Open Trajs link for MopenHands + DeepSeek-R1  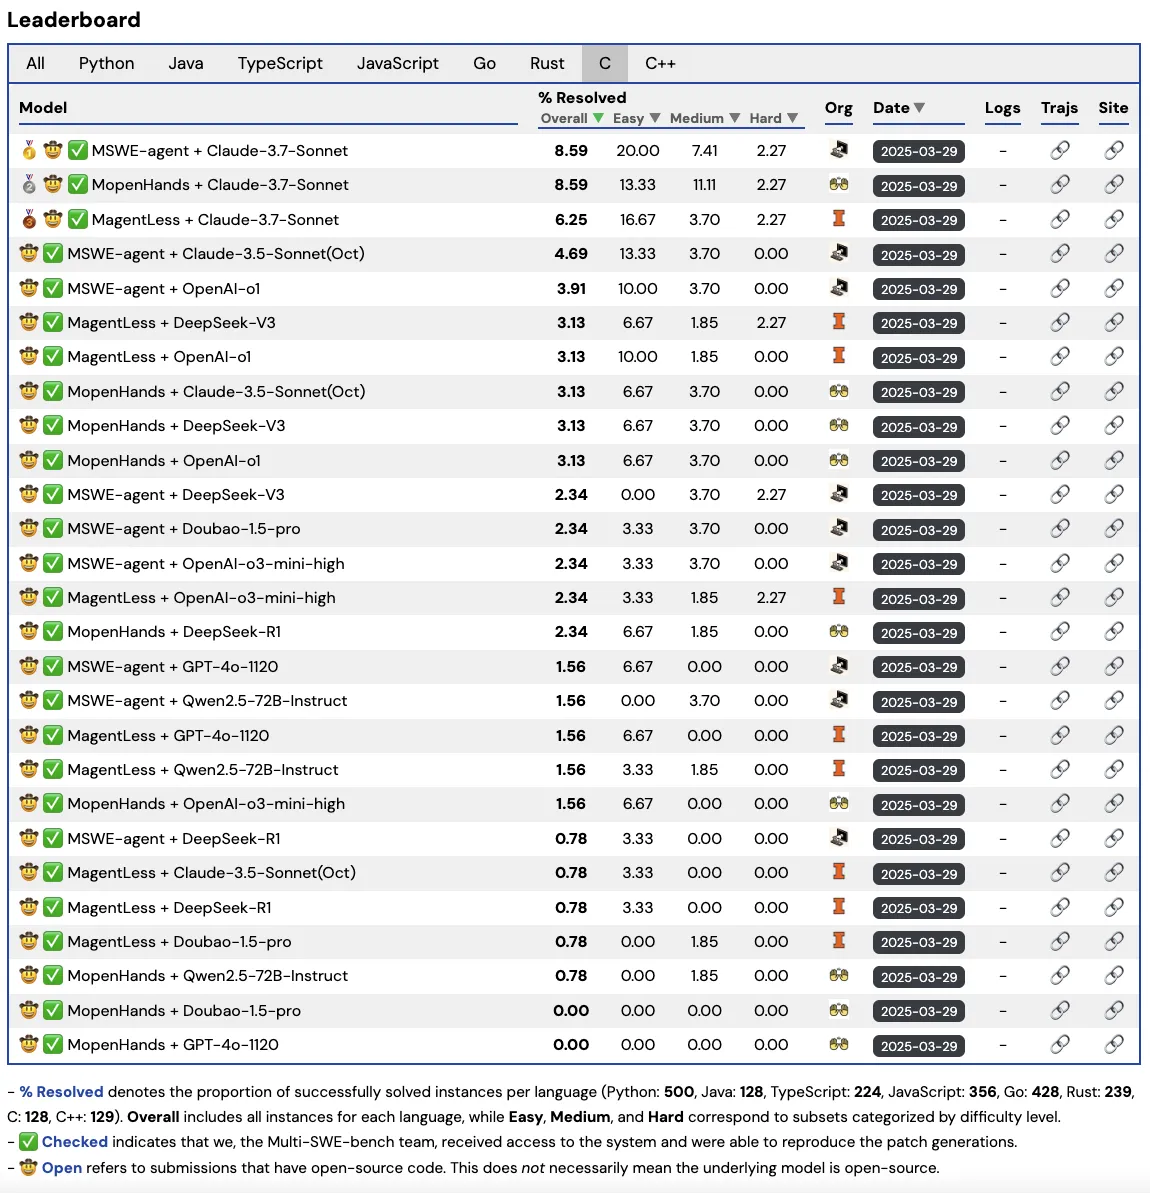click(x=1059, y=632)
